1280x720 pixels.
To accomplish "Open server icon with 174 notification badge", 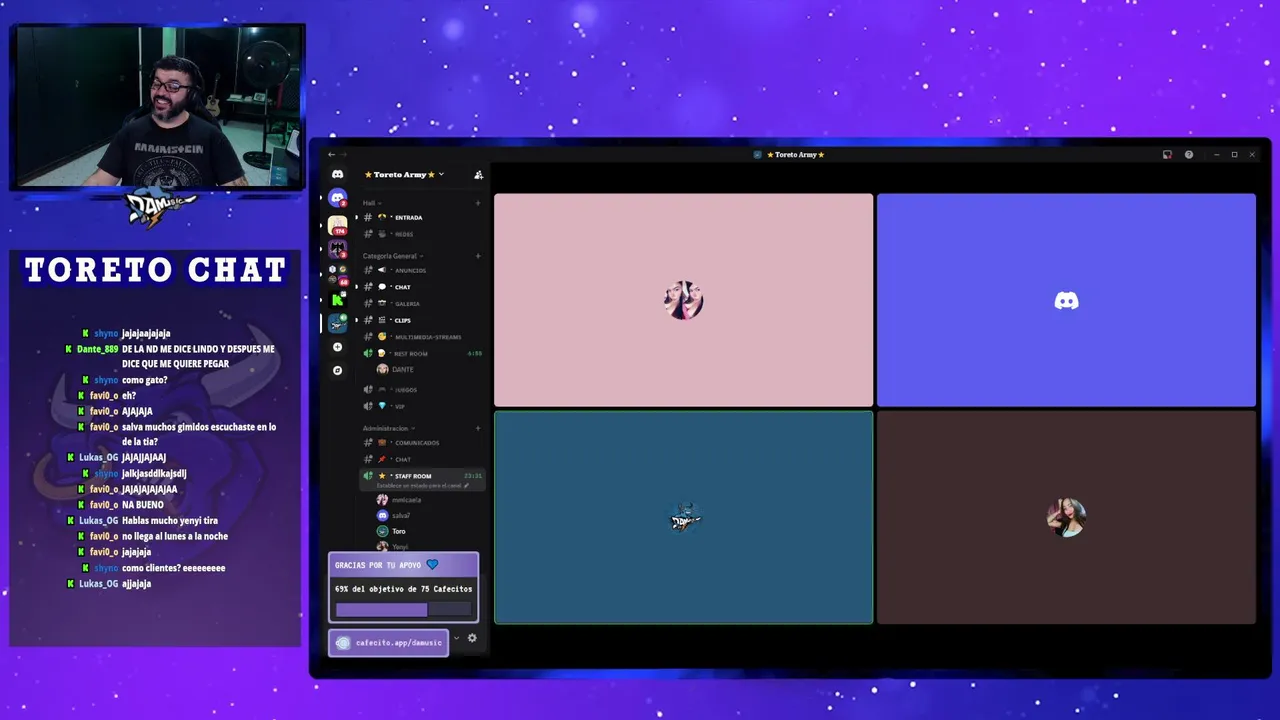I will click(337, 225).
